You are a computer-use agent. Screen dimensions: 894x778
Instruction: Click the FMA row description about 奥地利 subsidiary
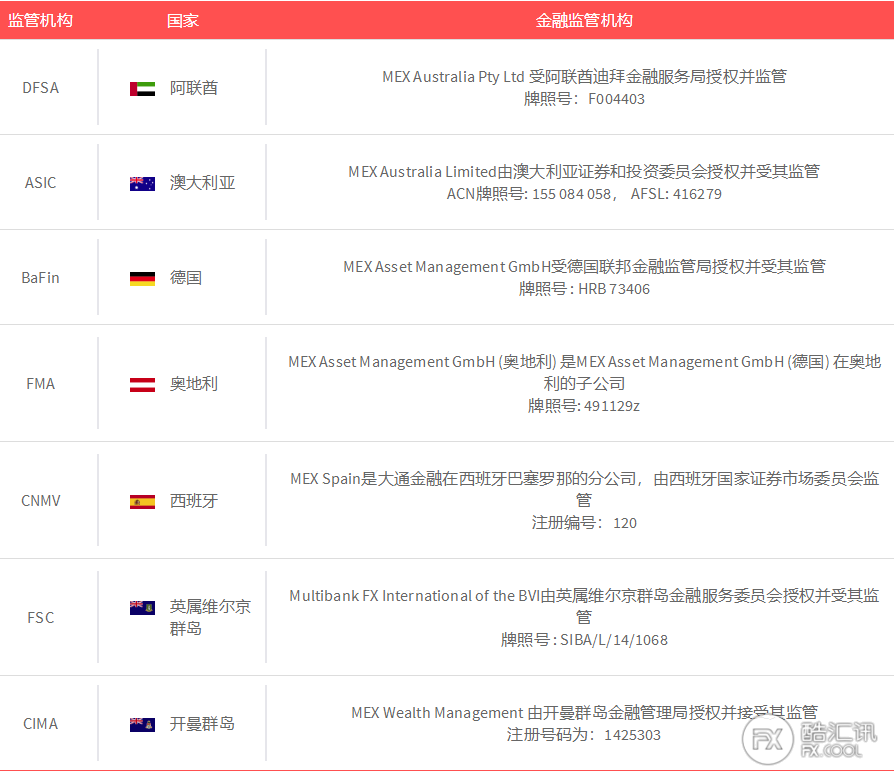(584, 373)
